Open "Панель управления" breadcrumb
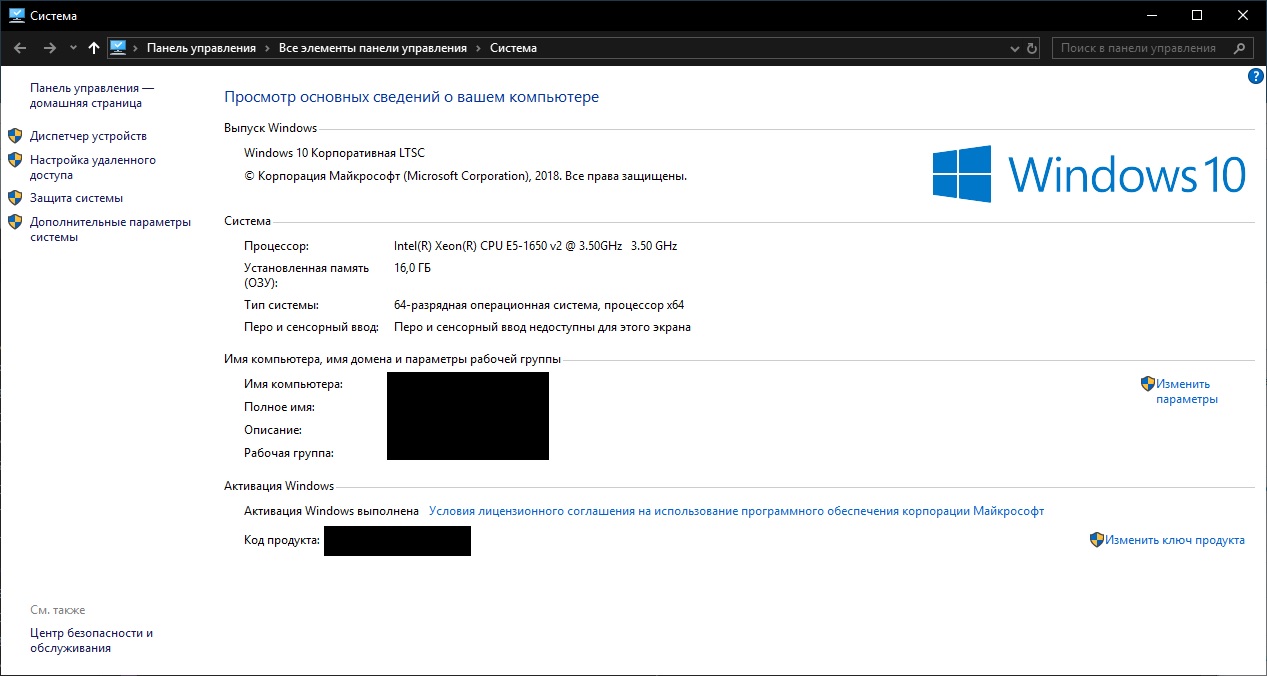The width and height of the screenshot is (1267, 676). pos(201,48)
